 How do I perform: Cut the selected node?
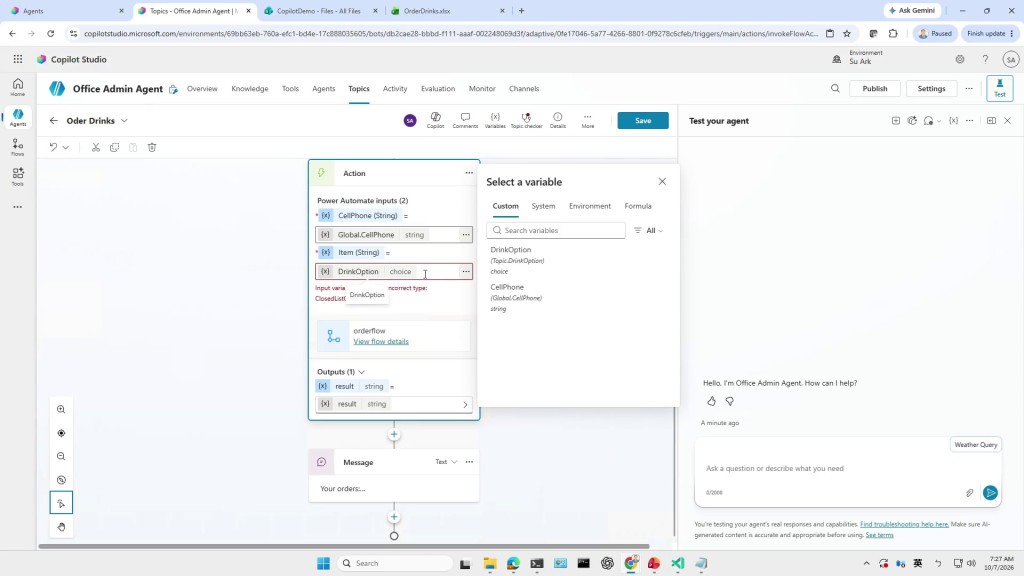pos(96,148)
